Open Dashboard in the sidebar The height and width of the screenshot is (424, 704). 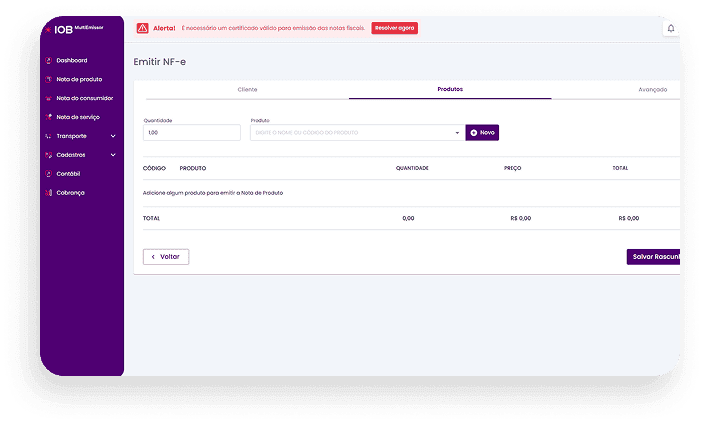(x=72, y=60)
